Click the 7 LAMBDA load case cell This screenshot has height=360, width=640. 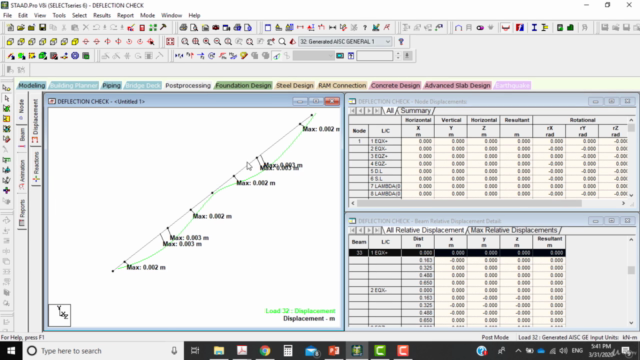[x=385, y=186]
